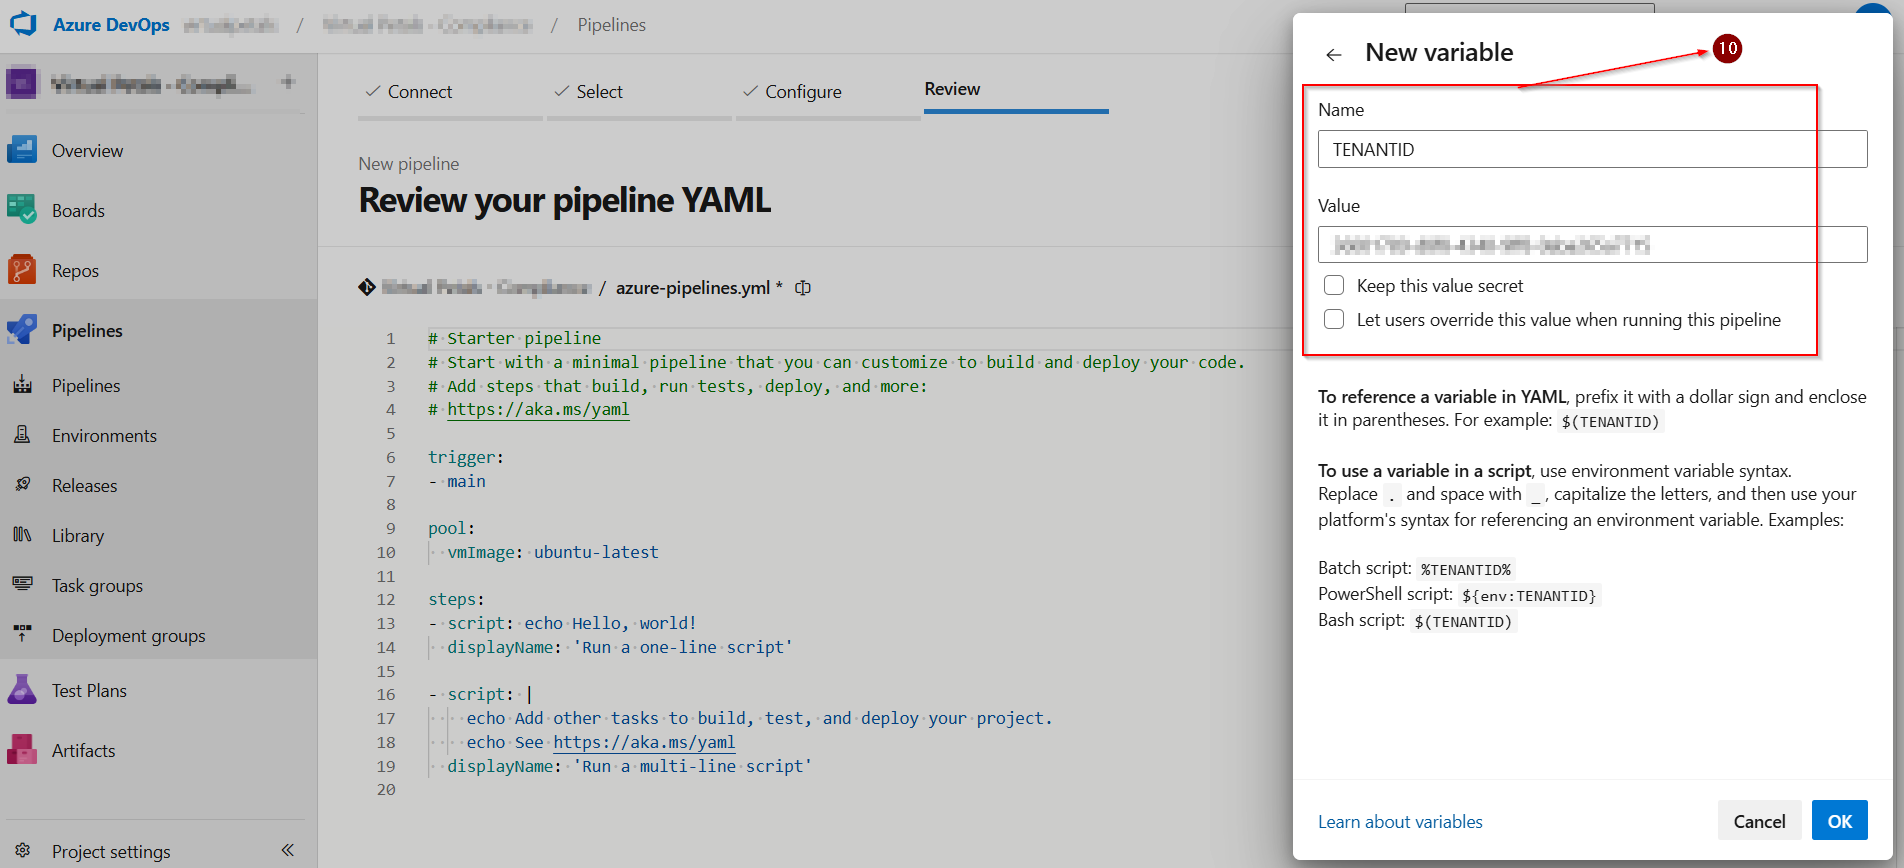Open Project settings gear icon

(22, 851)
